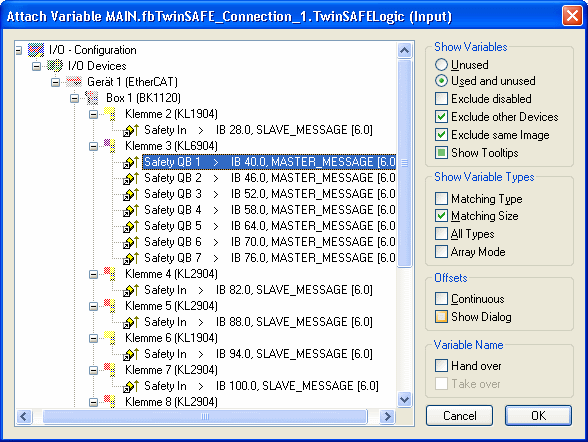Click the Klemme 6 (KL1904) terminal icon

[110, 338]
